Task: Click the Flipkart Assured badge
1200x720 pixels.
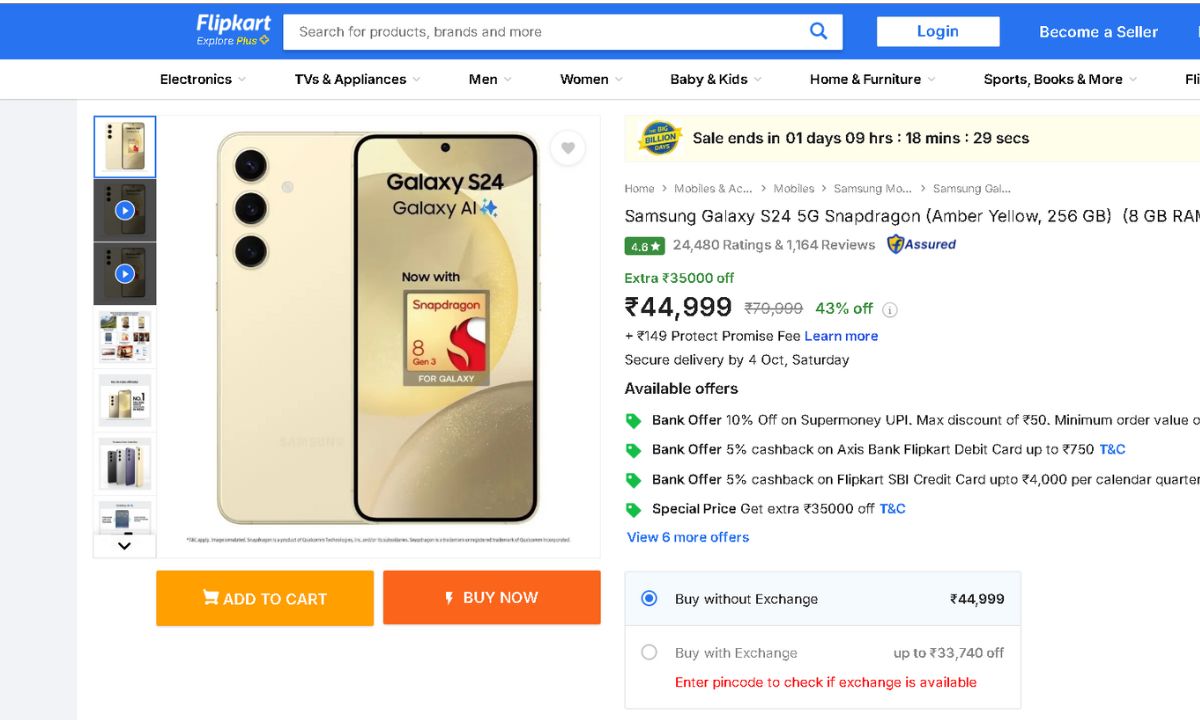Action: [x=921, y=244]
